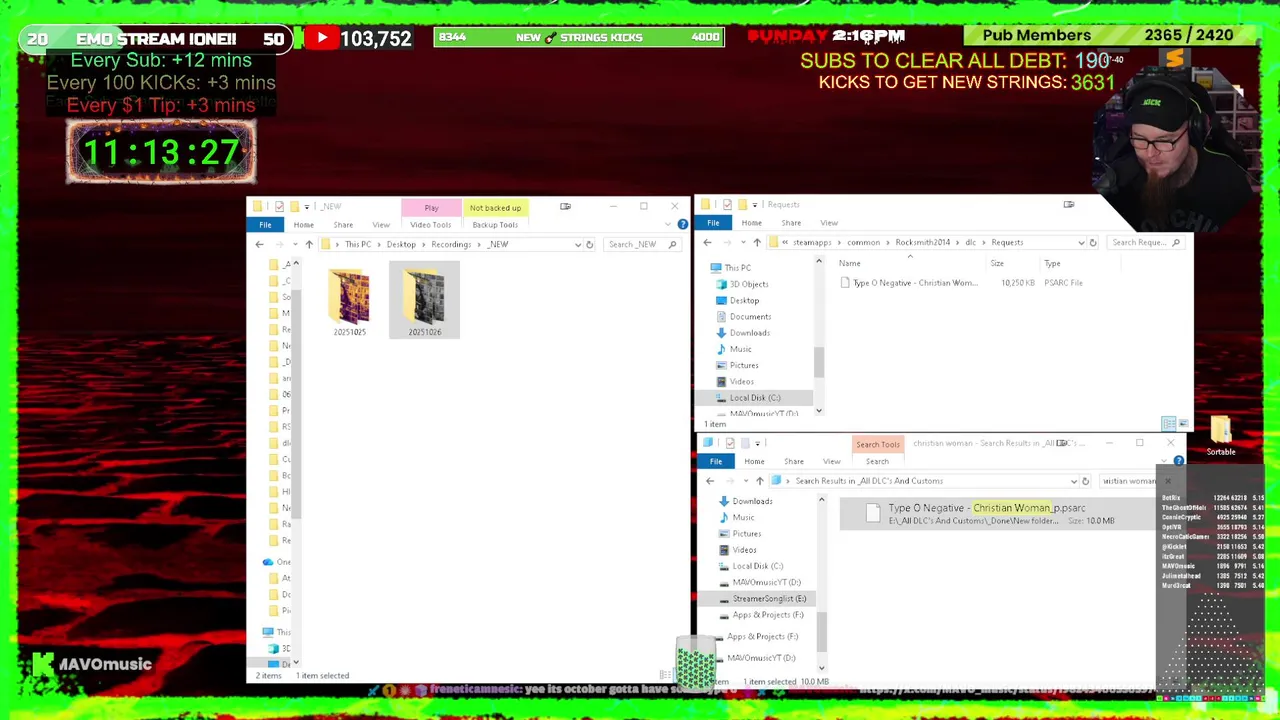Screen dimensions: 1280x720
Task: Go up one level in _NEW window
Action: 309,244
